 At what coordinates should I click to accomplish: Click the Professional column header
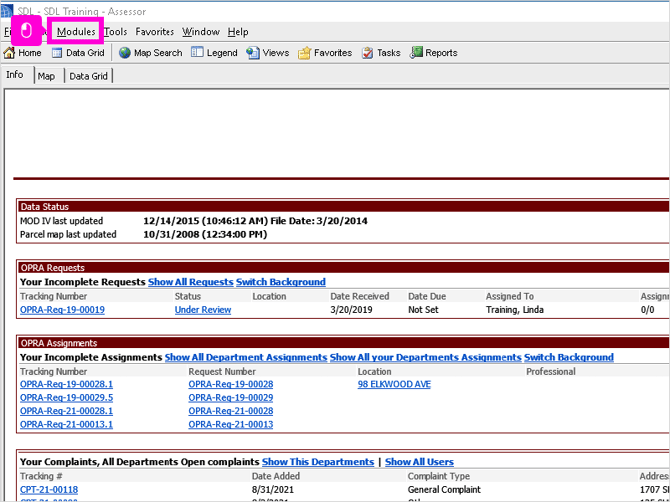[x=551, y=372]
